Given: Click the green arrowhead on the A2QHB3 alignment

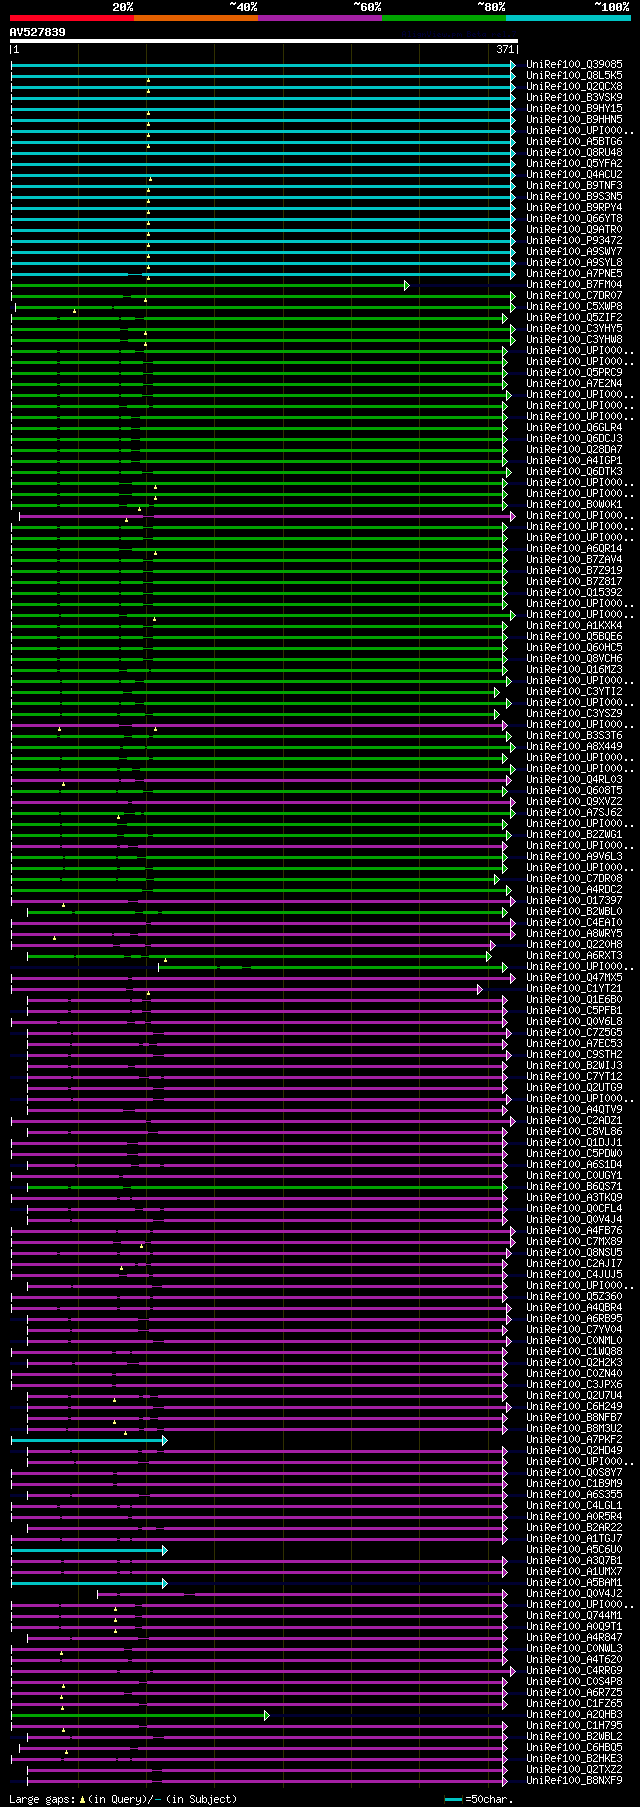Looking at the screenshot, I should [x=267, y=1715].
